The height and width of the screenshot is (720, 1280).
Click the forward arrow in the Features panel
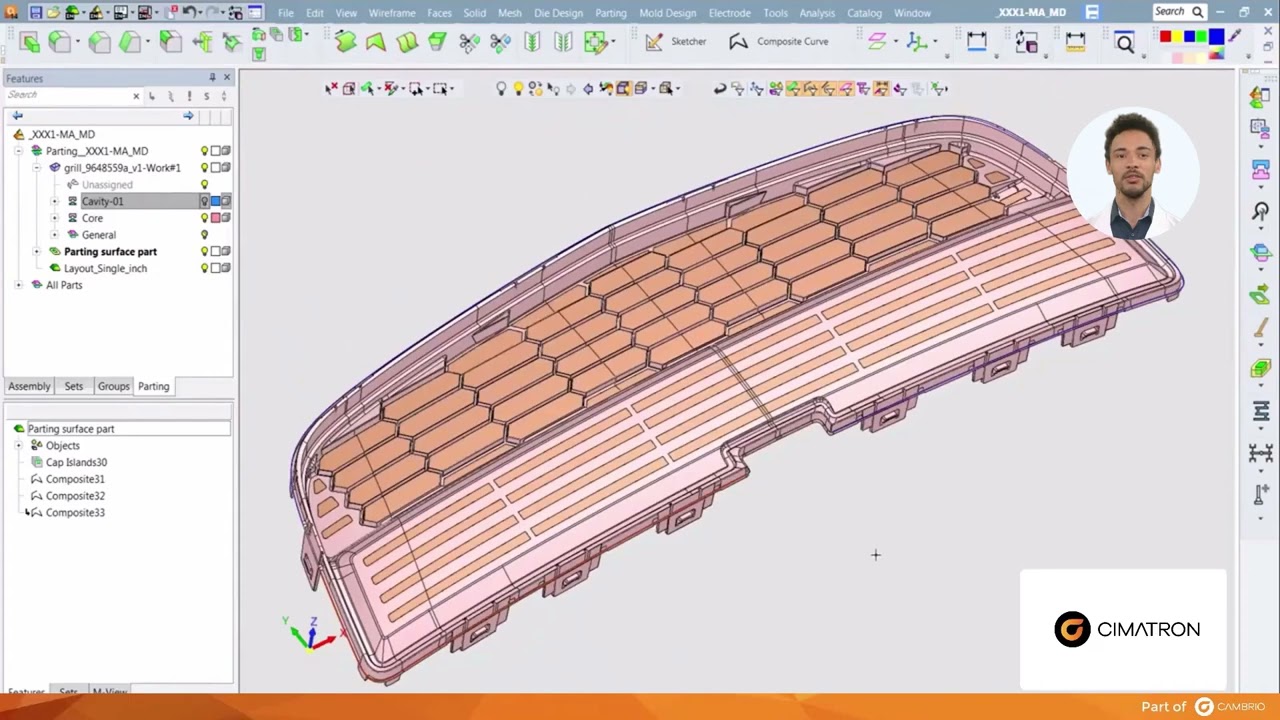pos(188,116)
